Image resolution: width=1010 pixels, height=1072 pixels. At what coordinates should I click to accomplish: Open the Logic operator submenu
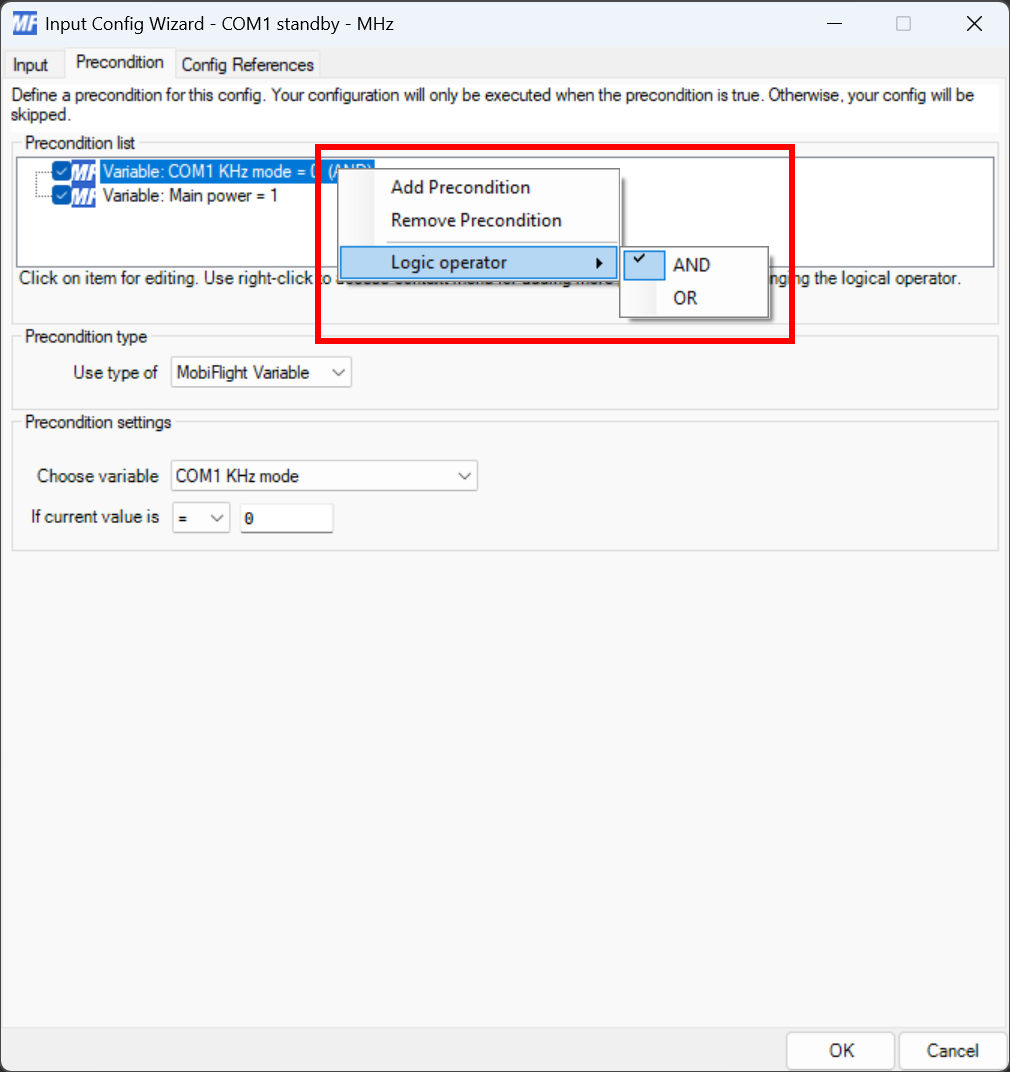[479, 263]
